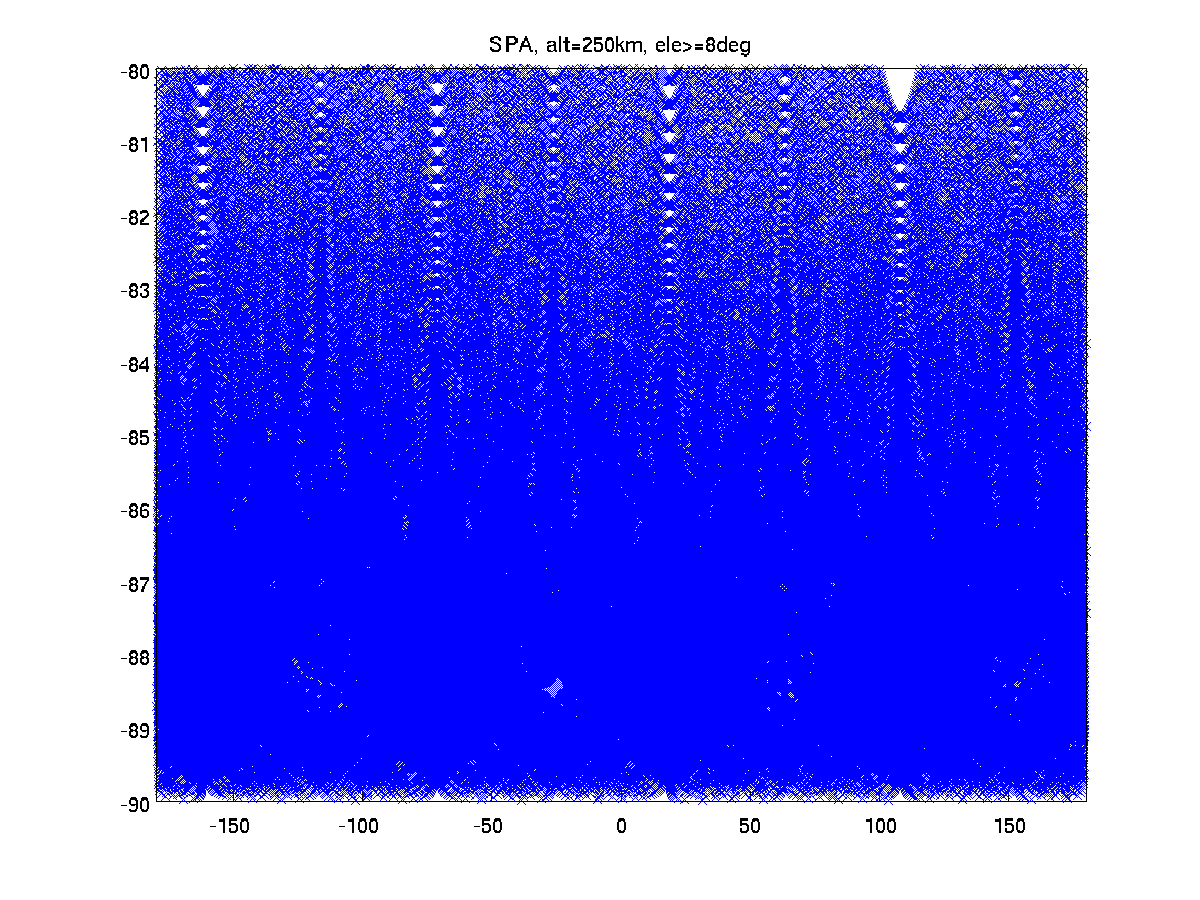Click the -150 x-axis tick label
Image resolution: width=1200 pixels, height=900 pixels.
pyautogui.click(x=230, y=826)
